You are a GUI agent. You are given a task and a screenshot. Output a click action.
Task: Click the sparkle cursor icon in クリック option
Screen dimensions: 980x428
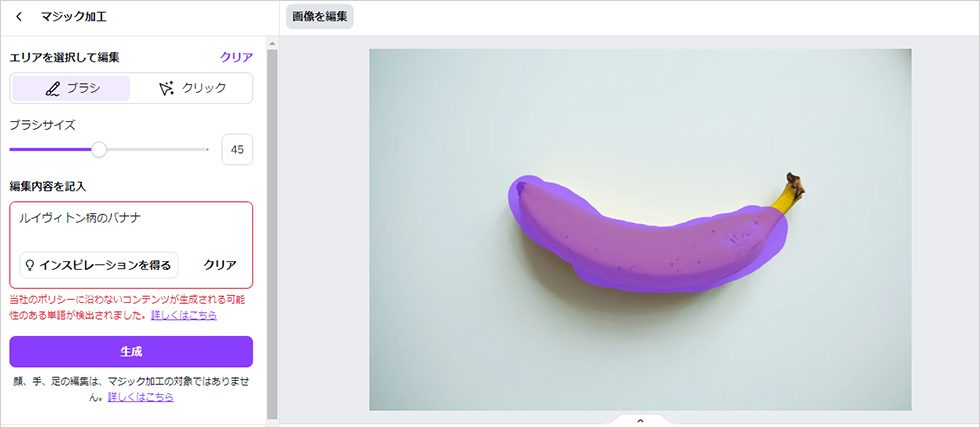(166, 89)
